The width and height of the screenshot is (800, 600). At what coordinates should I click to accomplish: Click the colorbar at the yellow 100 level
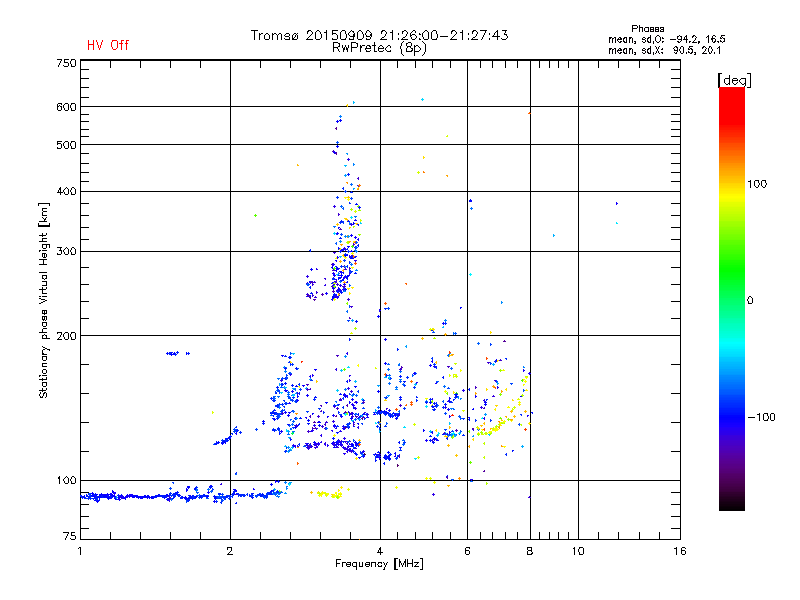(732, 194)
